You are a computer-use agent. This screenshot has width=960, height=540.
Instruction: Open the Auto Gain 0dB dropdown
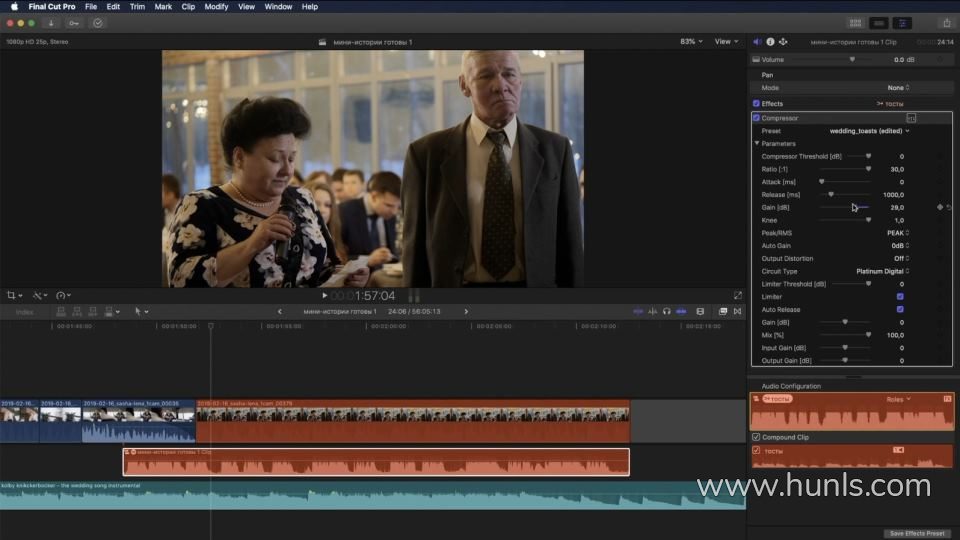click(900, 246)
